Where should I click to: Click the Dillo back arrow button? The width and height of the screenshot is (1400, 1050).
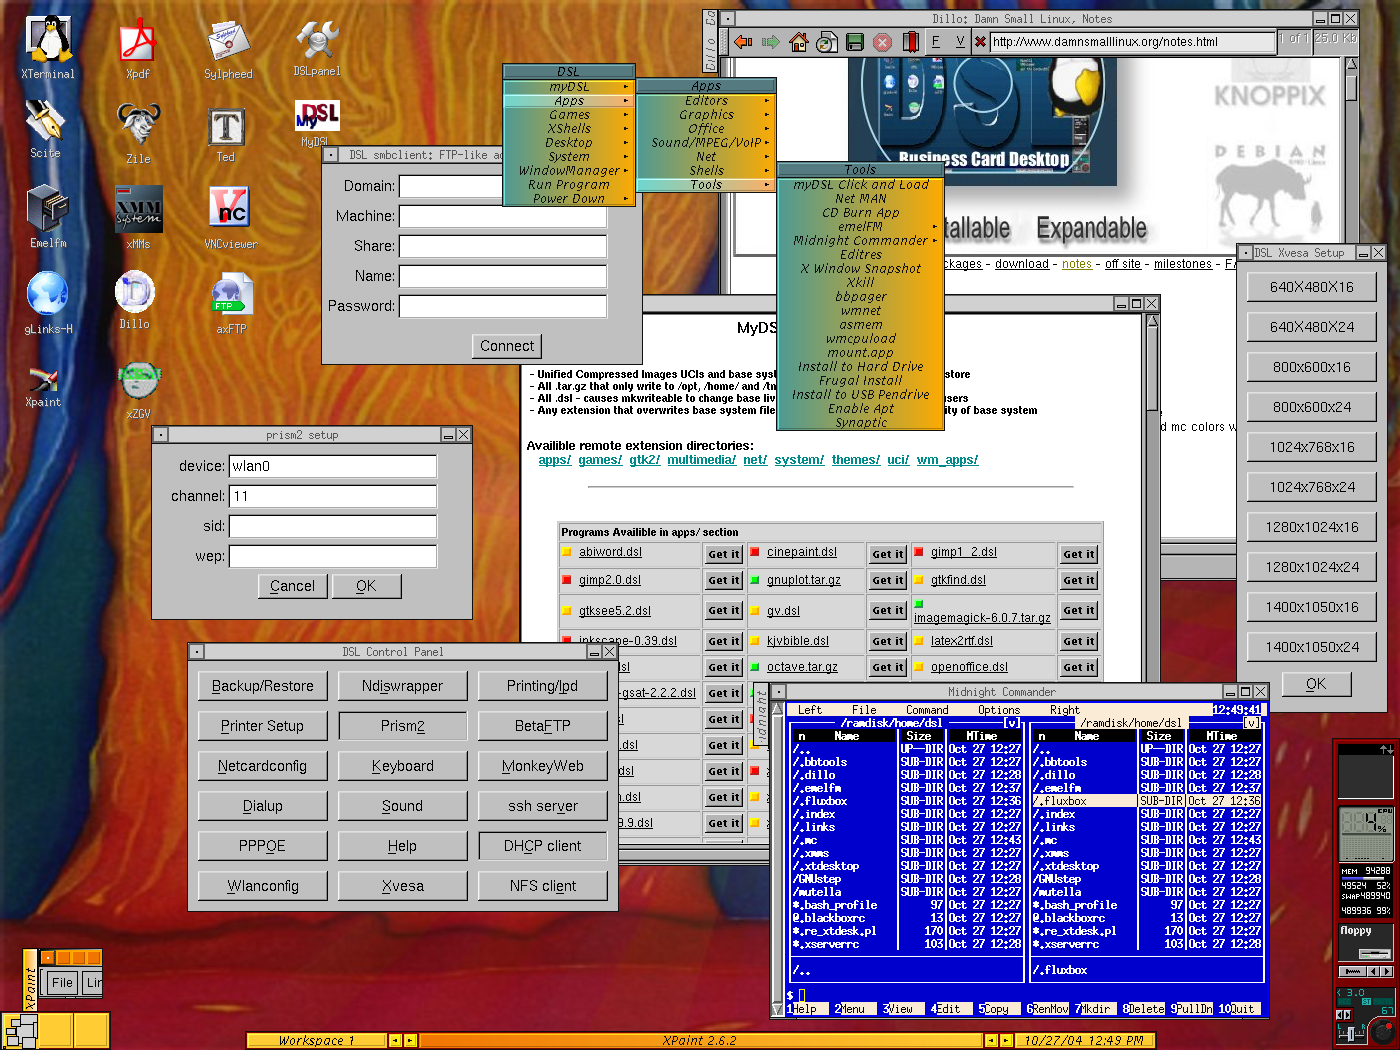click(x=743, y=42)
